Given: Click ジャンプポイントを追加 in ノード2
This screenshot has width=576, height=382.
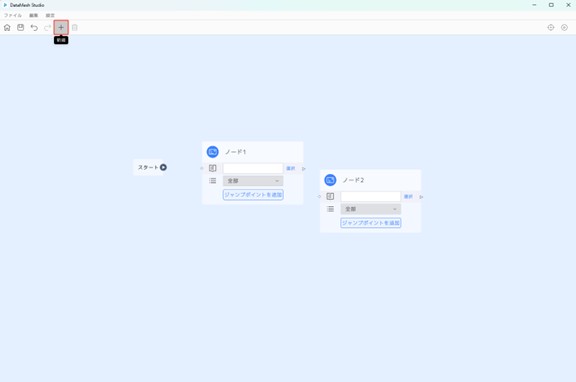Looking at the screenshot, I should [x=371, y=223].
